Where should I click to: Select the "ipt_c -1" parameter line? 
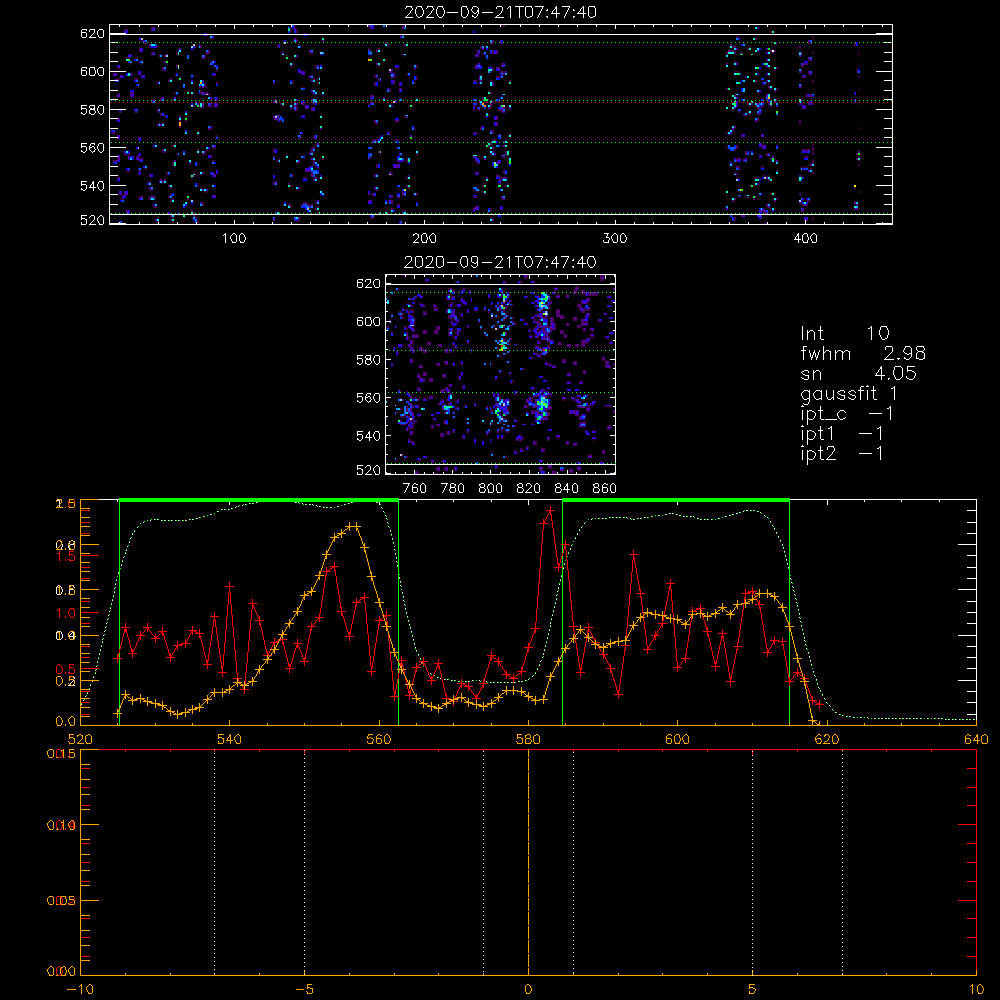[847, 414]
